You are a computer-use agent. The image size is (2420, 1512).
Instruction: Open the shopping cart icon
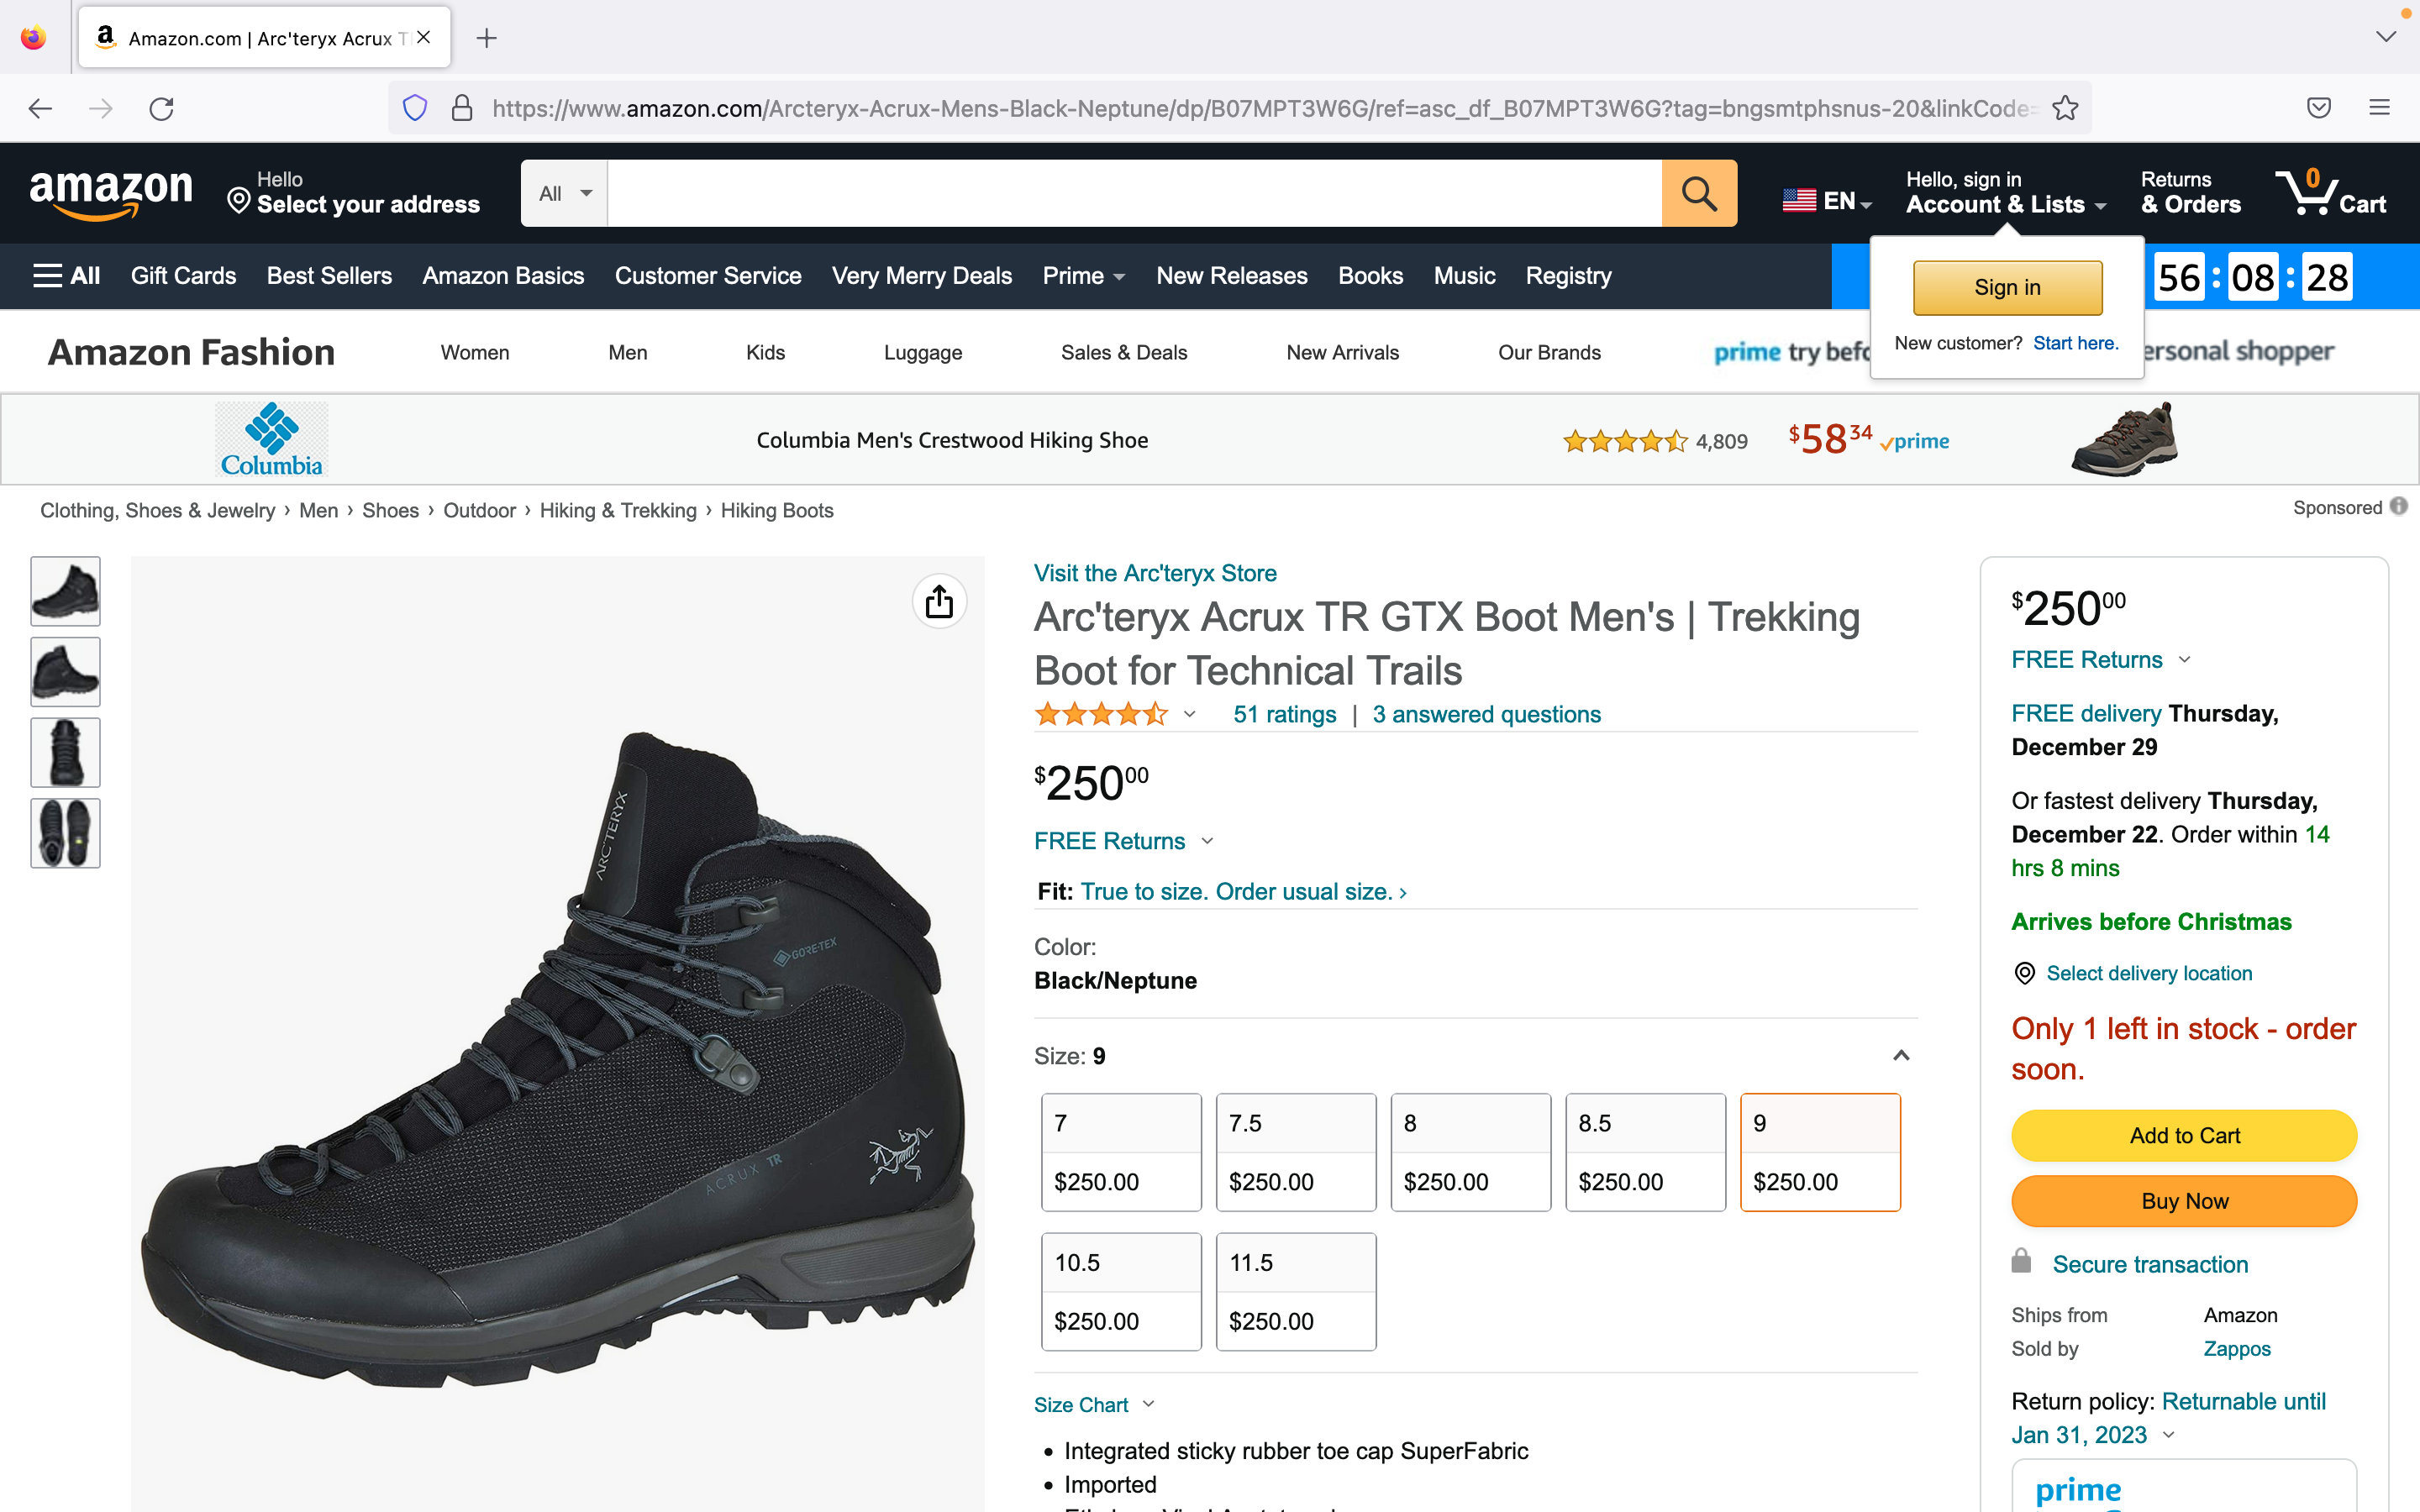[x=2331, y=192]
